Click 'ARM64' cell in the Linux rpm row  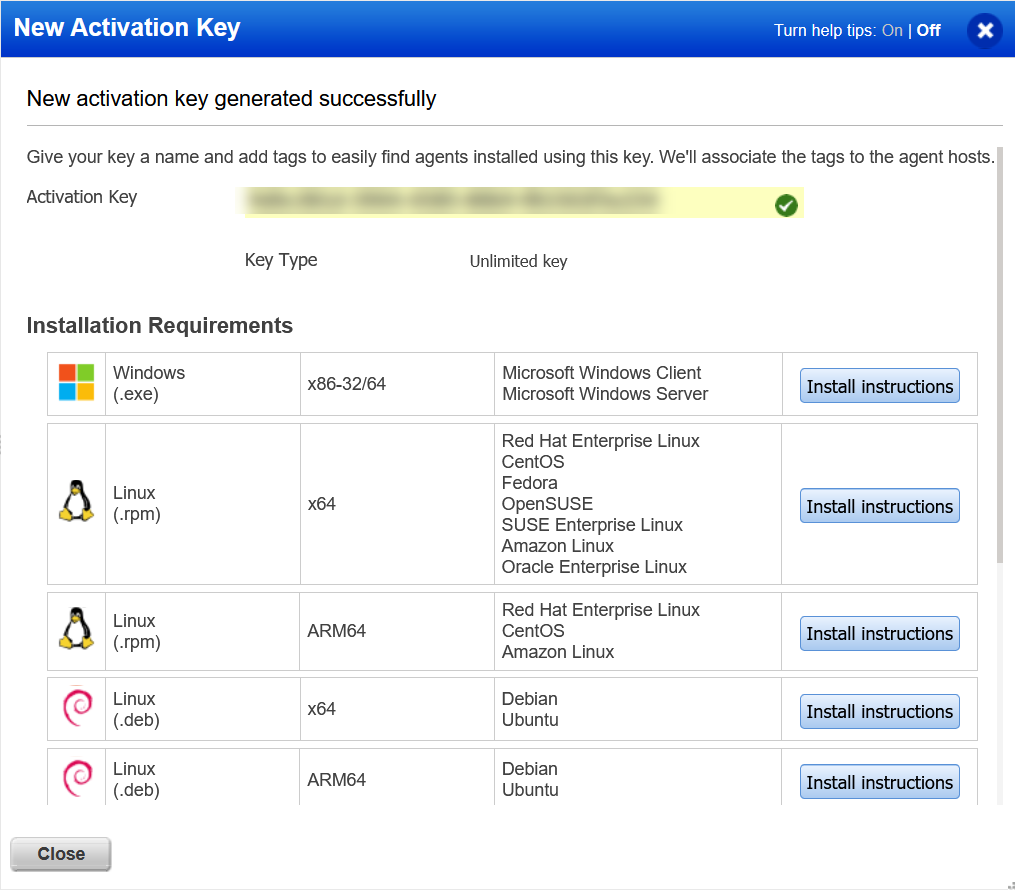click(x=396, y=631)
